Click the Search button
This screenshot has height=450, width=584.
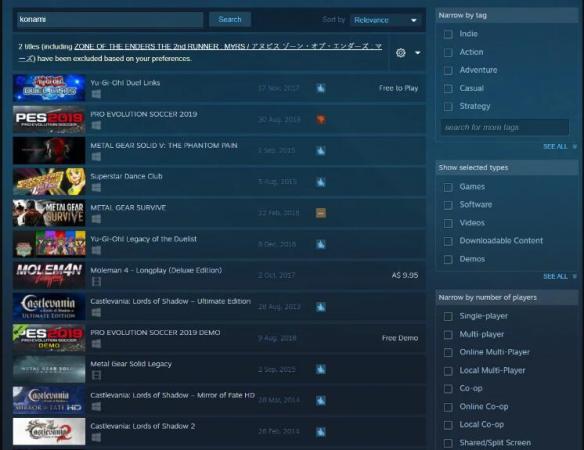pyautogui.click(x=230, y=19)
